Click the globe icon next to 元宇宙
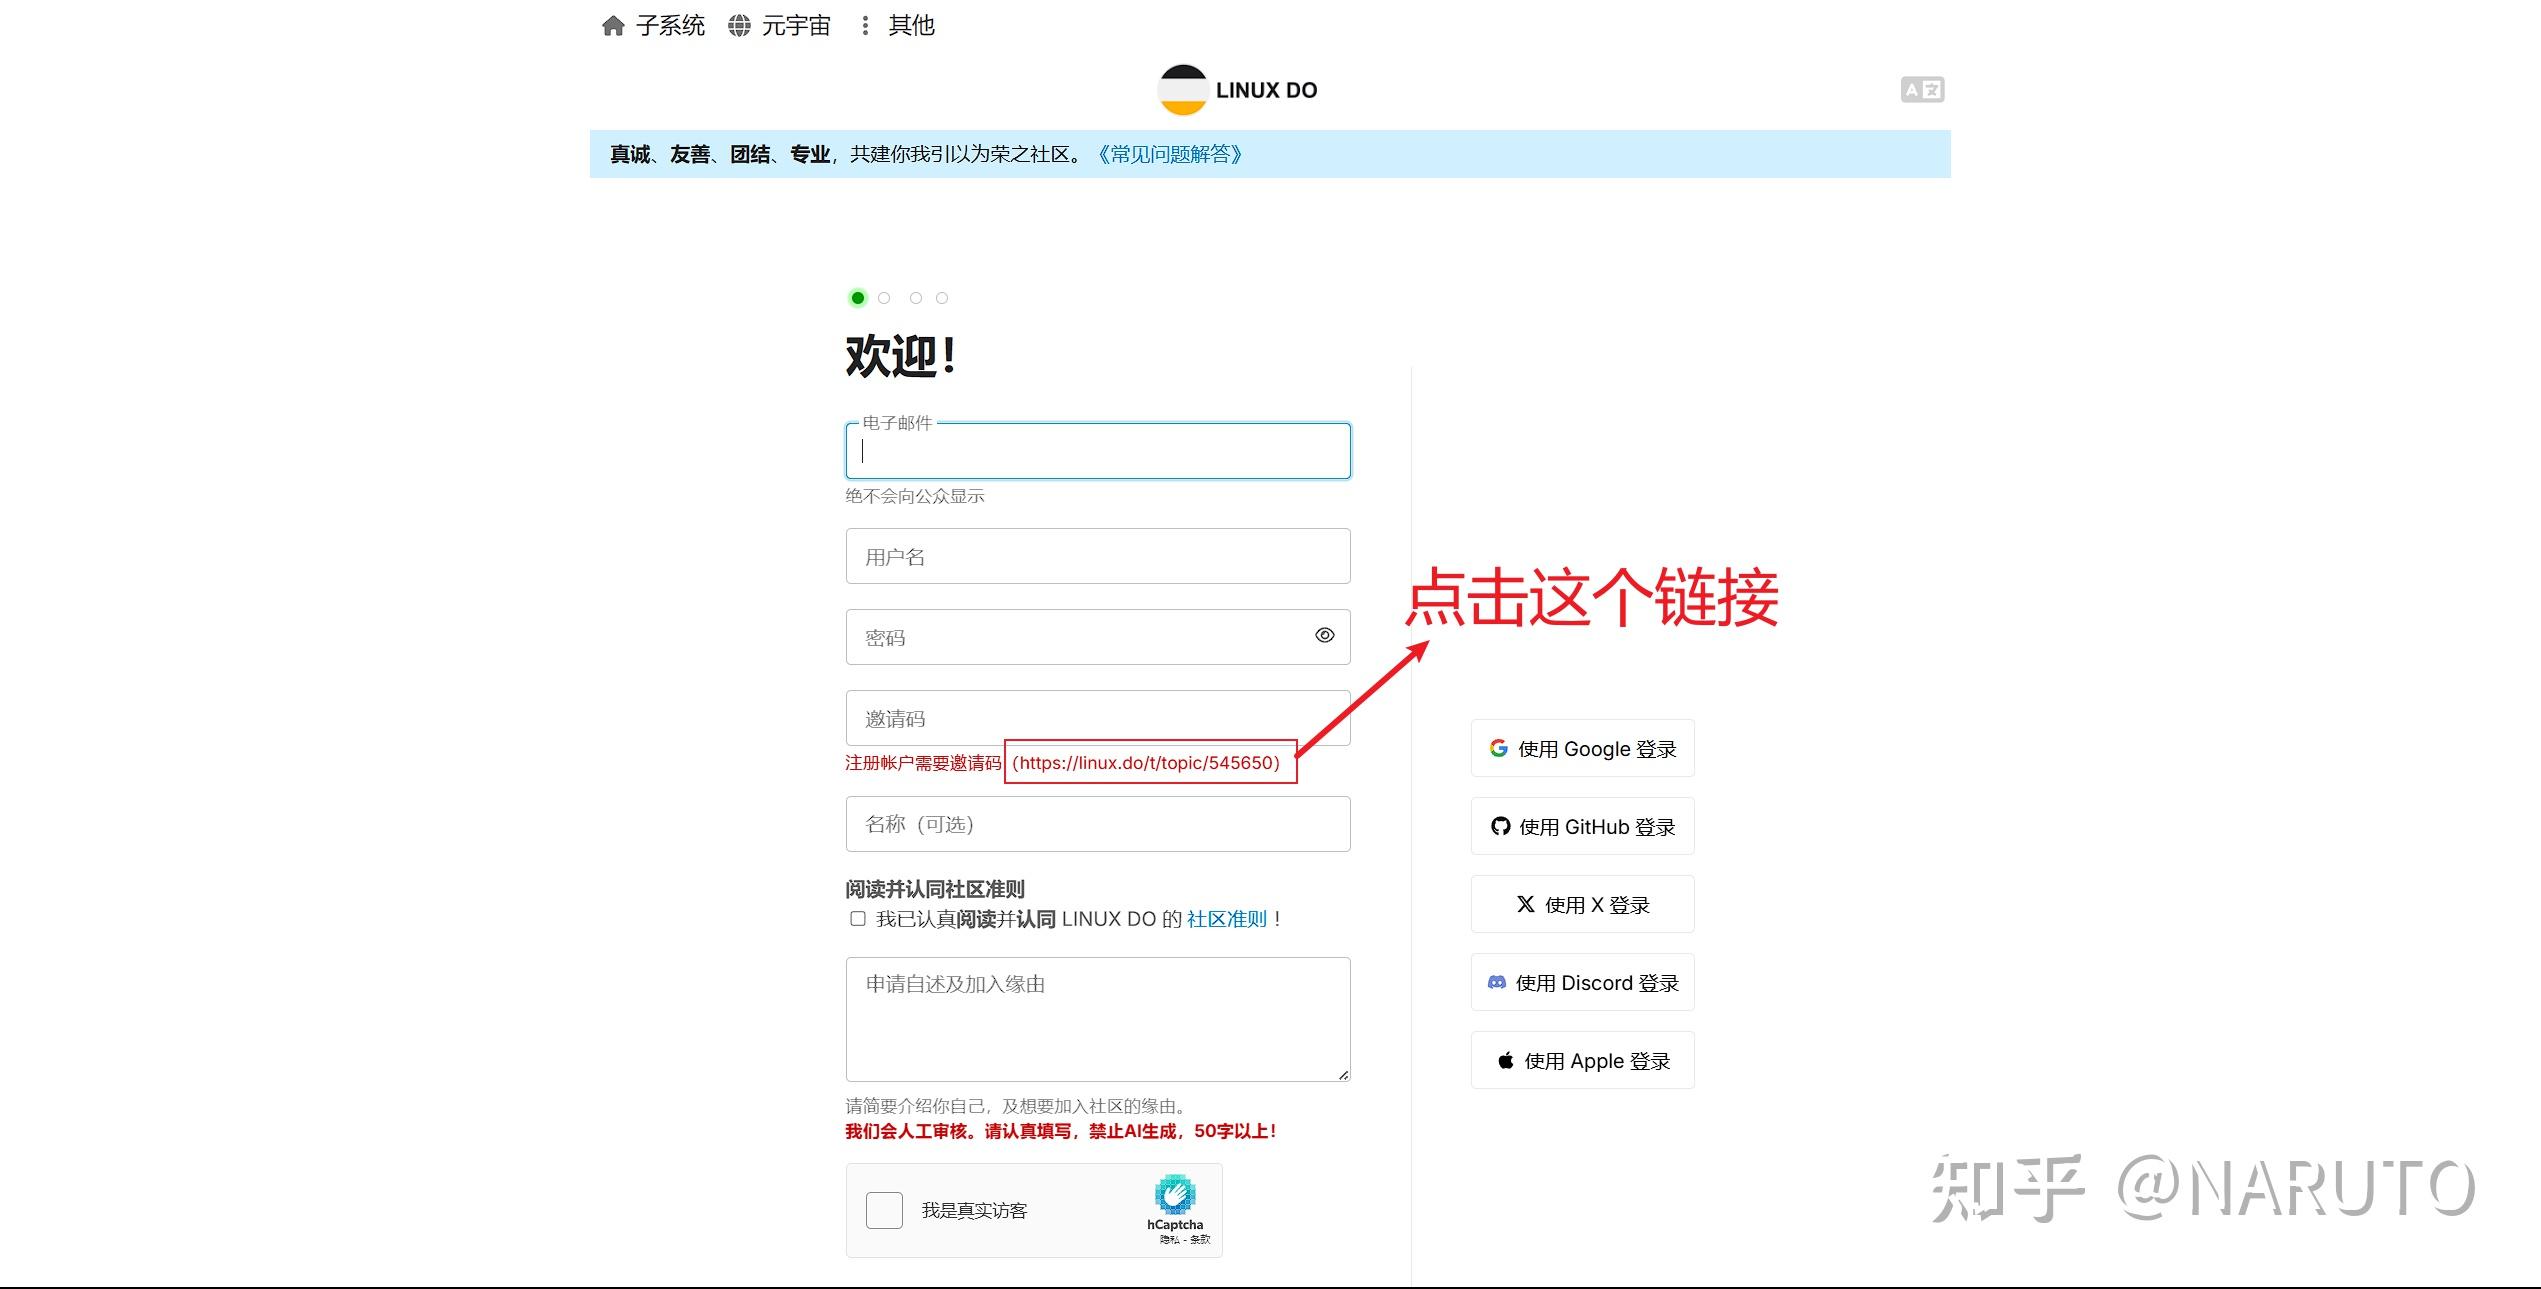The height and width of the screenshot is (1289, 2541). 739,26
